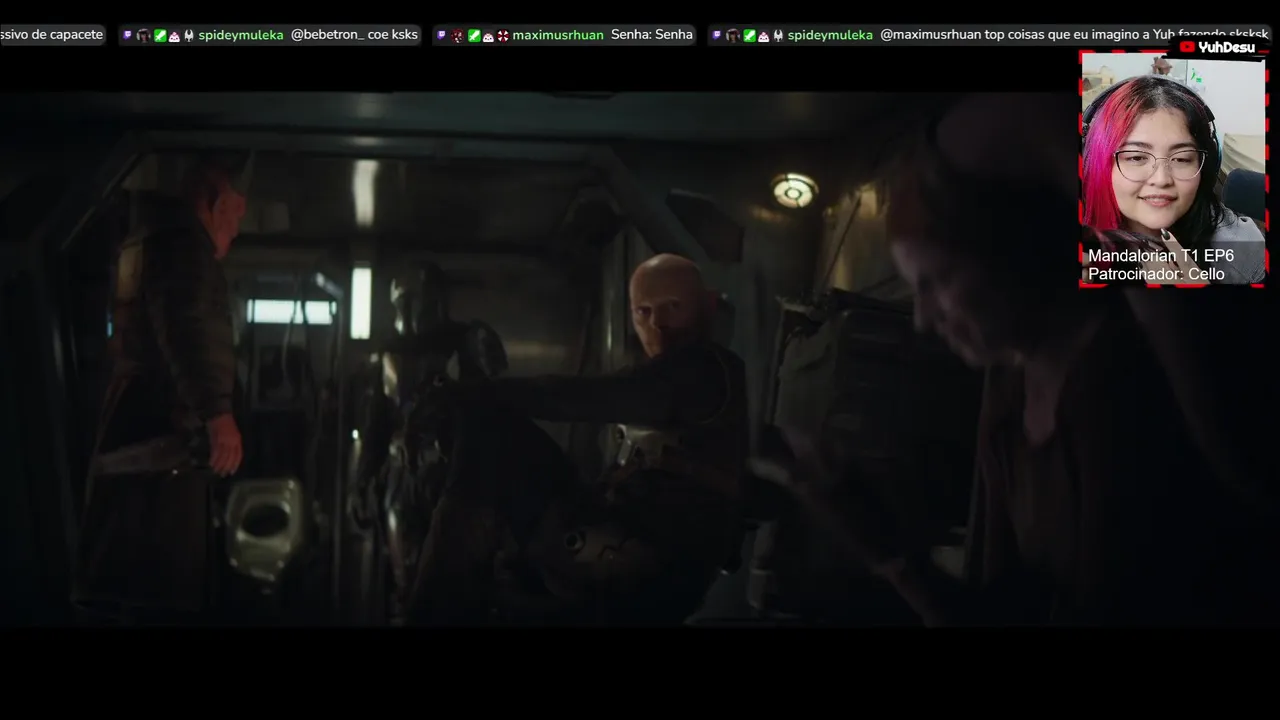Click 'ssivo de capacete' chat message
Viewport: 1280px width, 720px height.
(51, 35)
